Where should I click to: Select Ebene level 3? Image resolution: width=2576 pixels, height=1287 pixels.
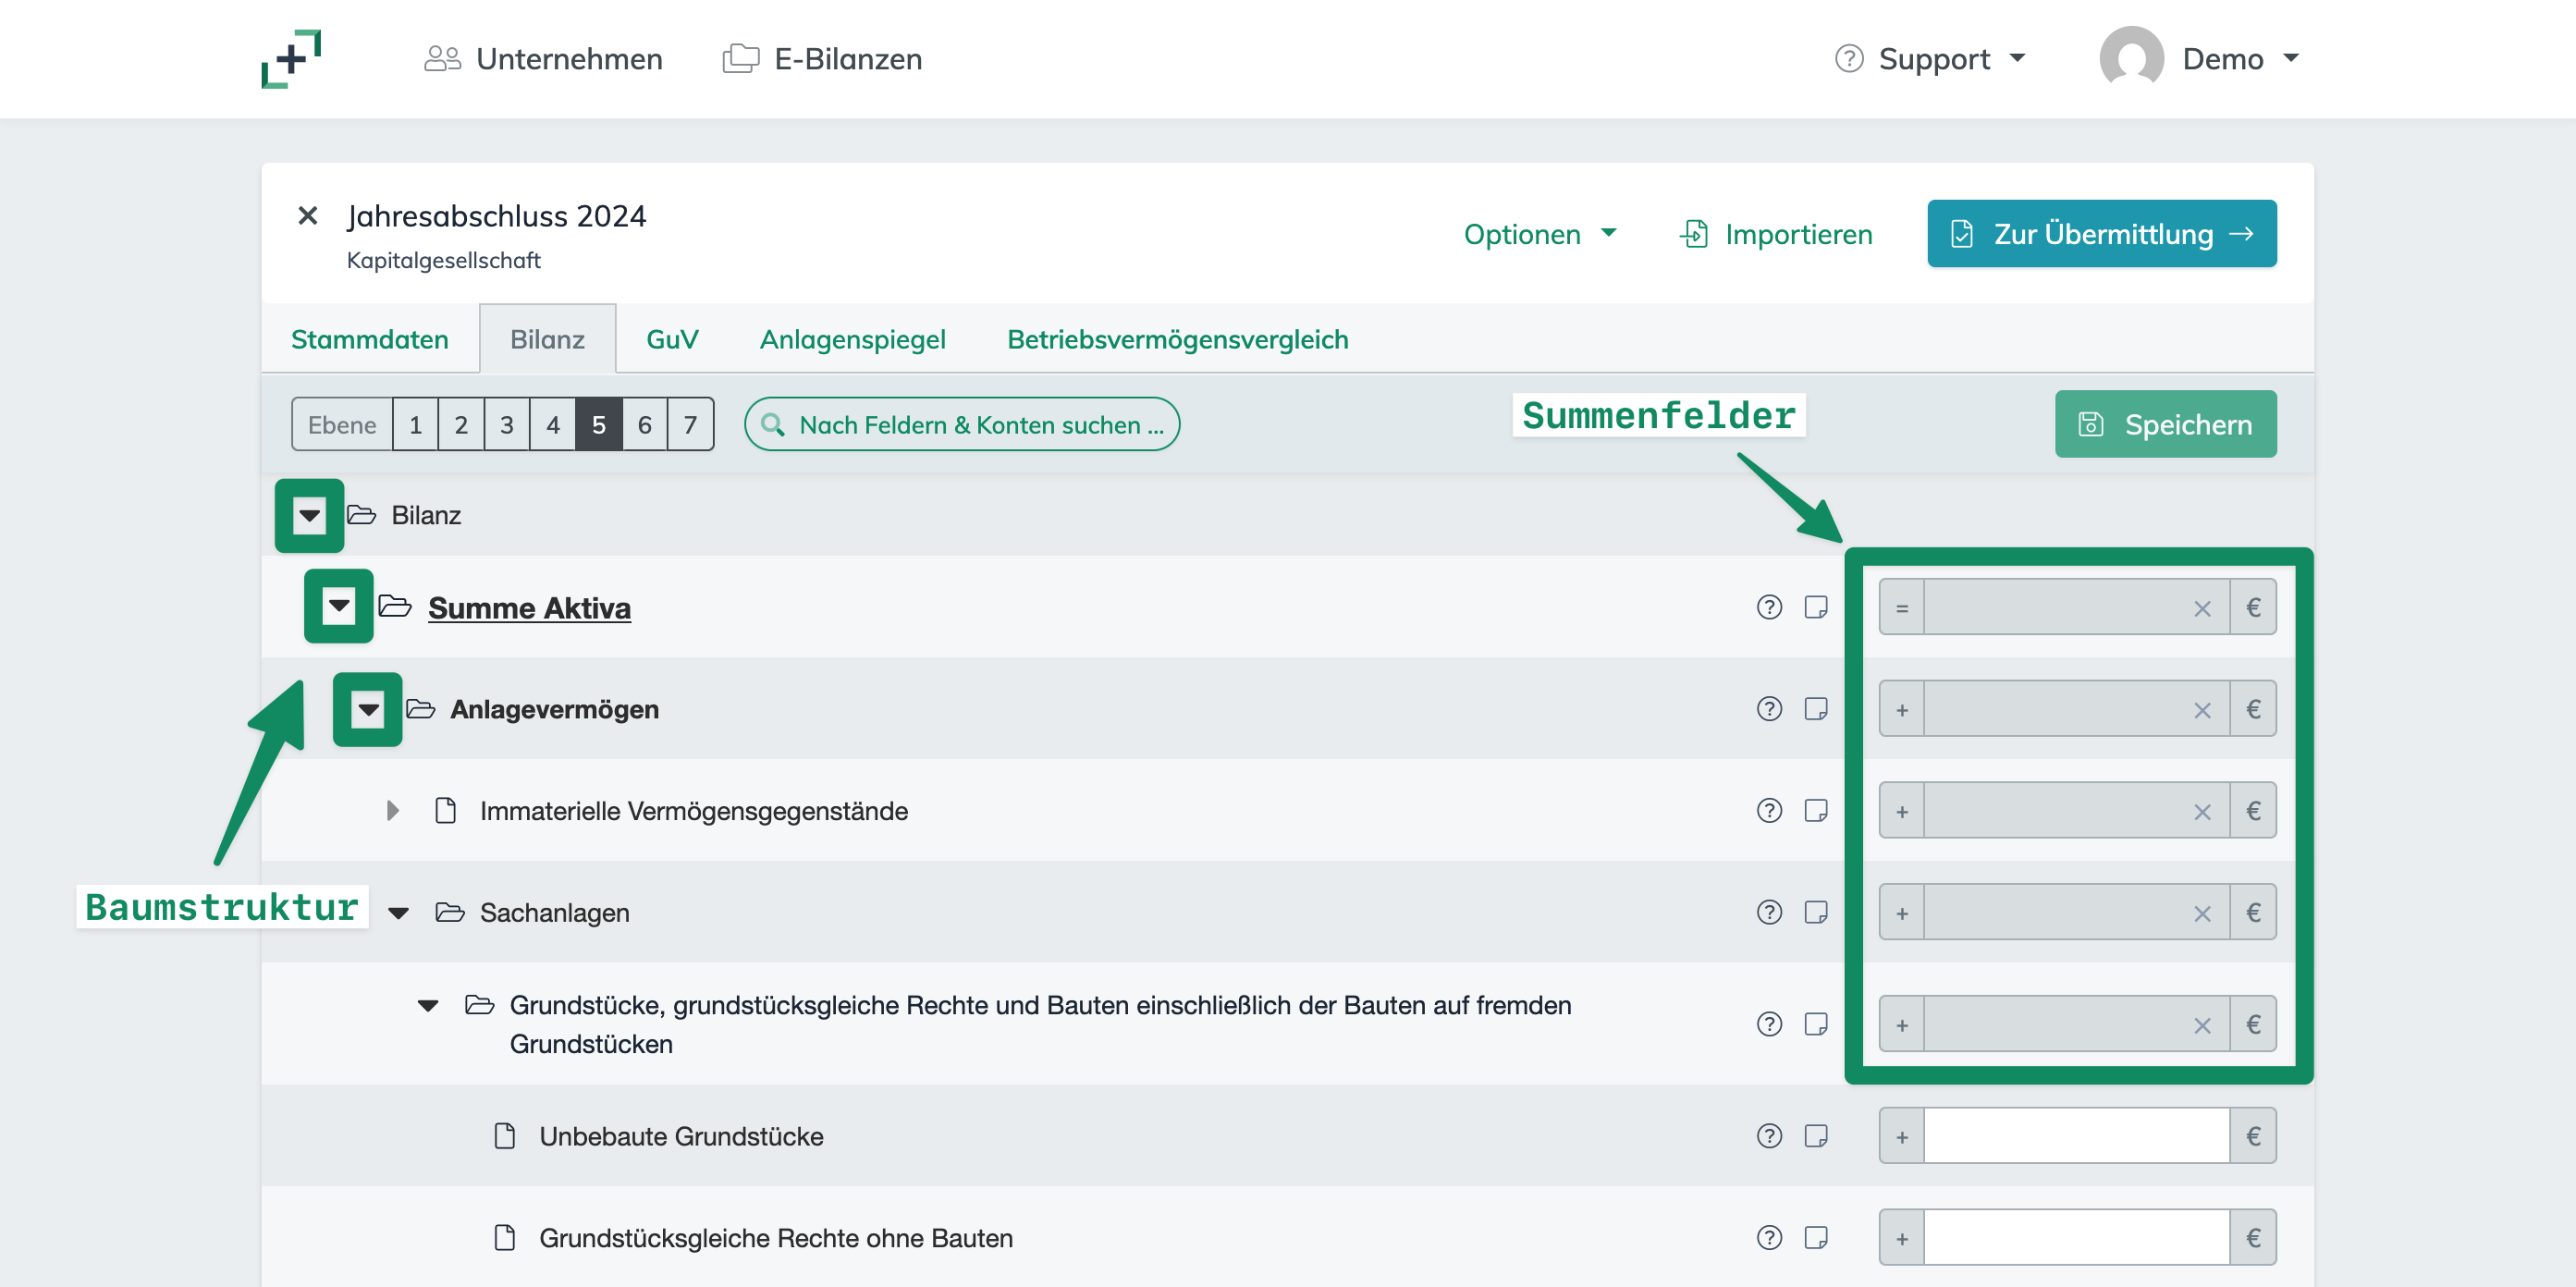(x=507, y=425)
